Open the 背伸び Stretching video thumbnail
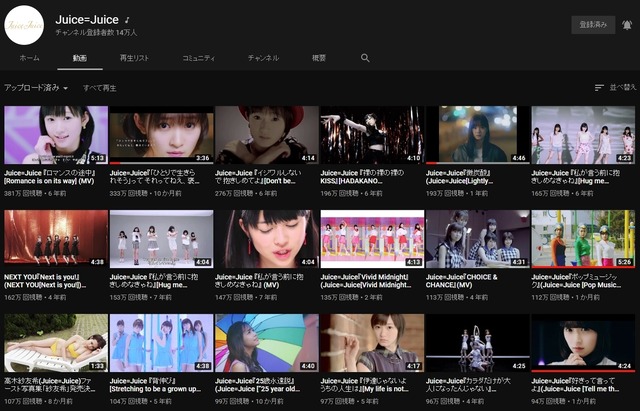 point(161,343)
